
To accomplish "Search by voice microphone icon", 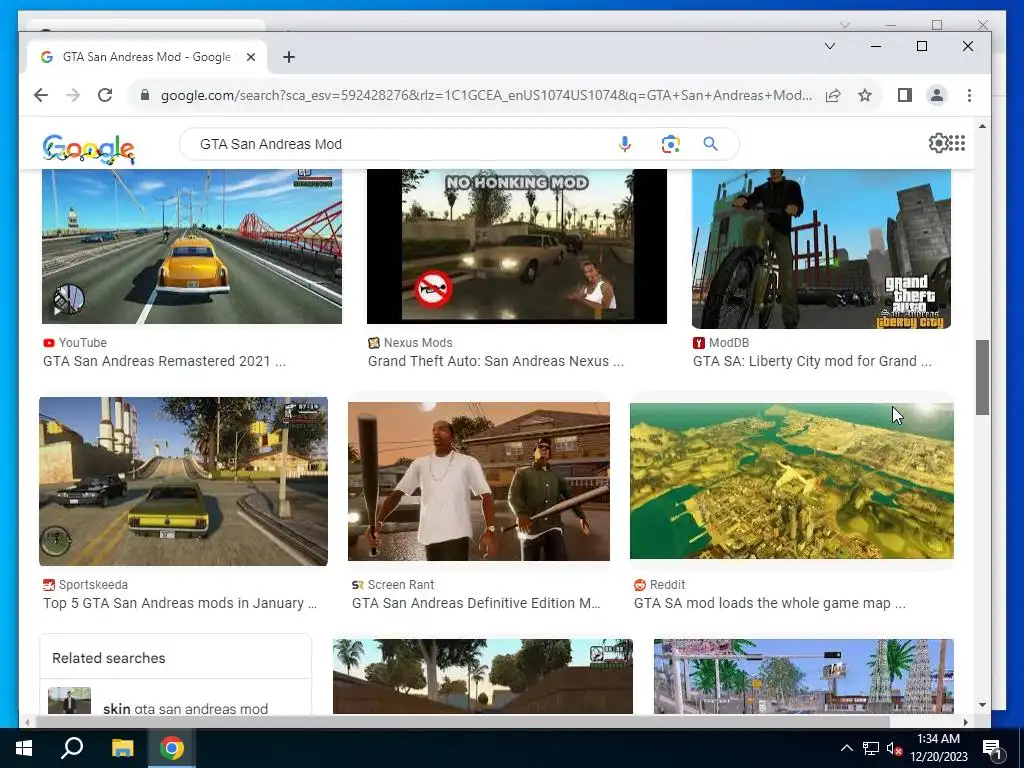I will coord(625,144).
